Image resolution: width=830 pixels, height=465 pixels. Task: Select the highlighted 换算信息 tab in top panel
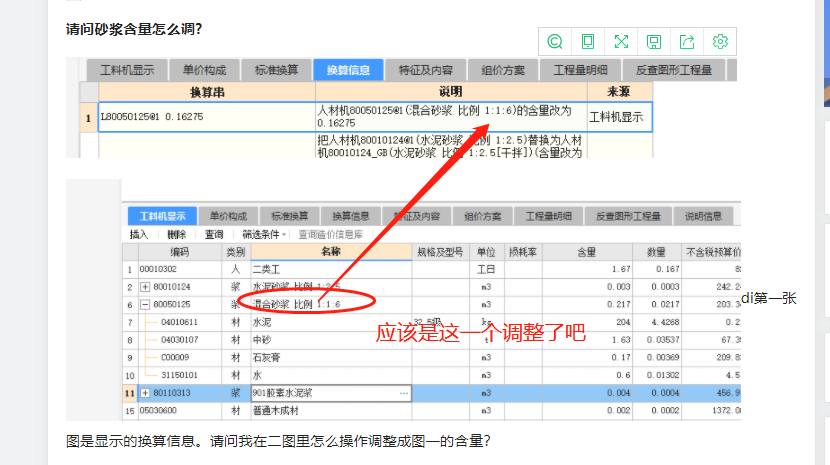point(348,70)
